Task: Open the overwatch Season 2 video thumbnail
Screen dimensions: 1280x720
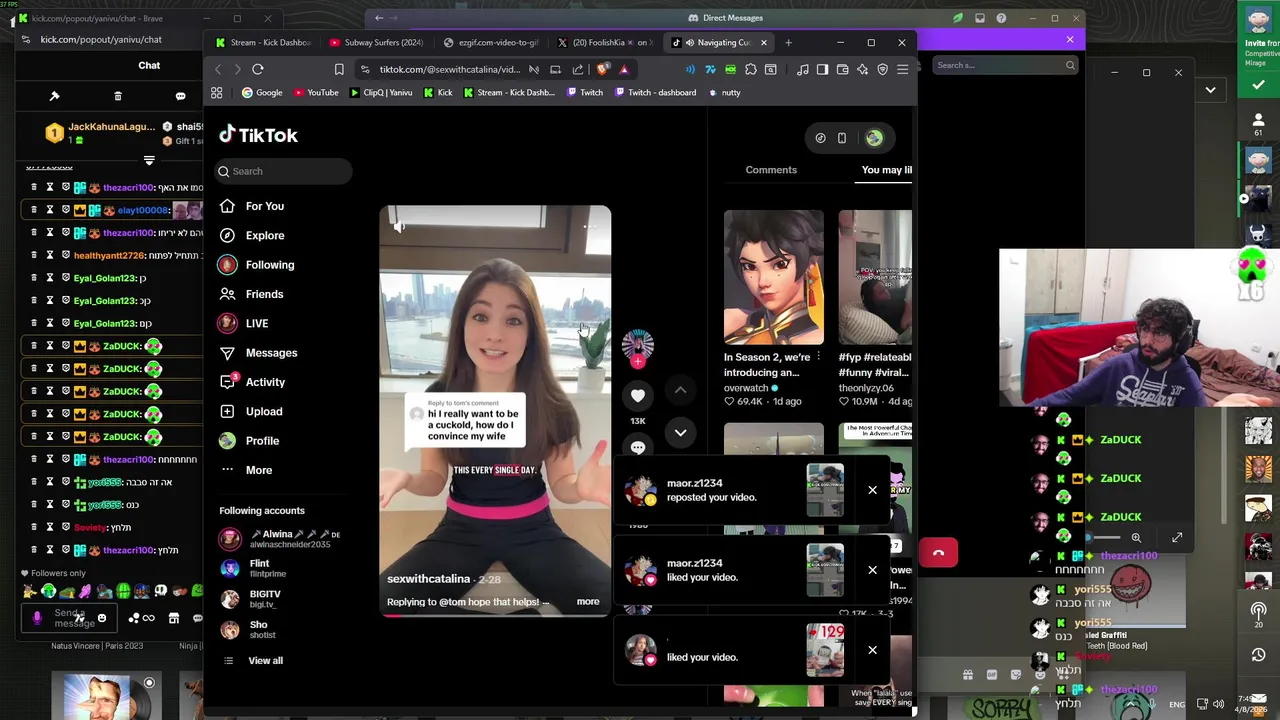Action: click(x=774, y=277)
